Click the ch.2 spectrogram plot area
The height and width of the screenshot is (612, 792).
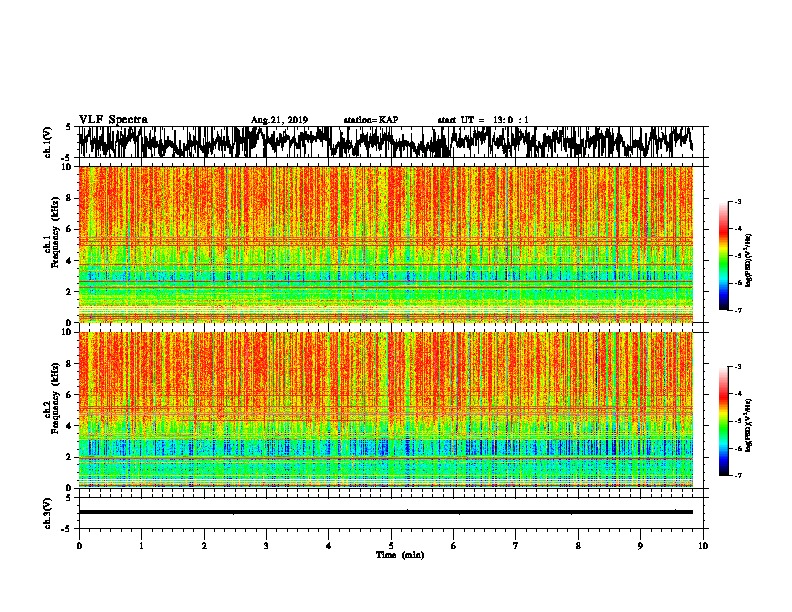point(386,410)
